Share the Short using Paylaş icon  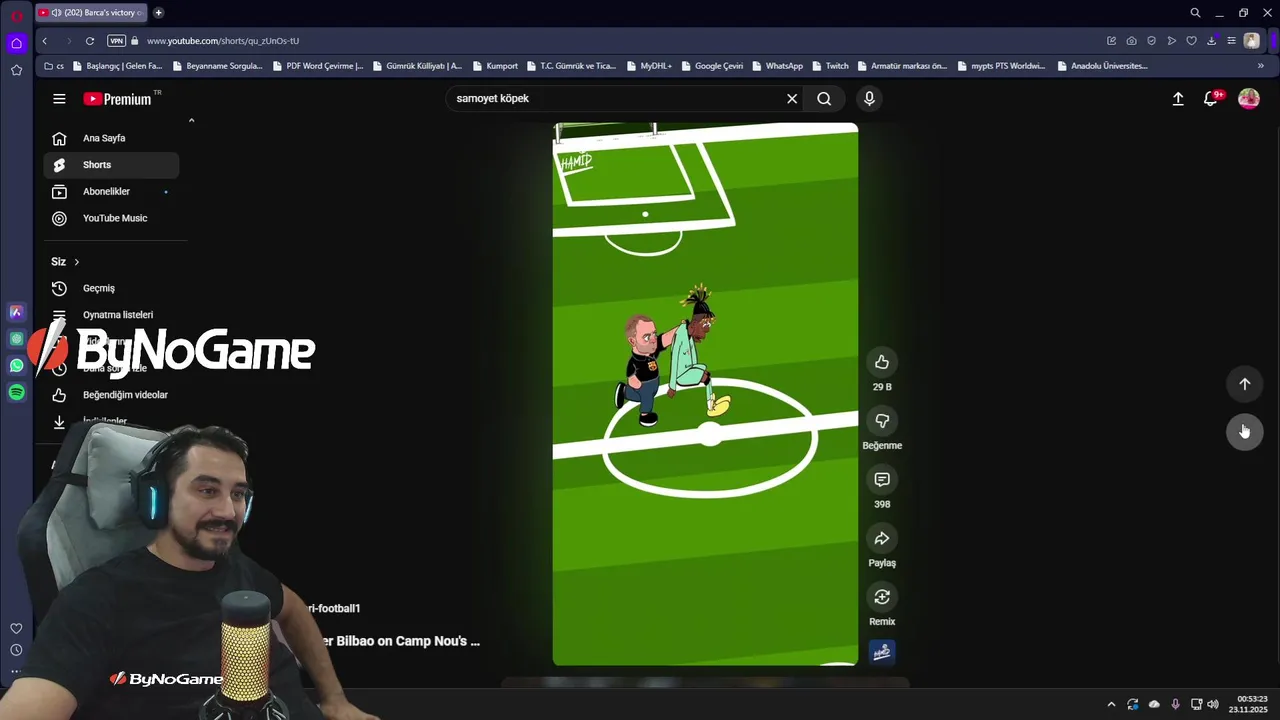pyautogui.click(x=881, y=539)
